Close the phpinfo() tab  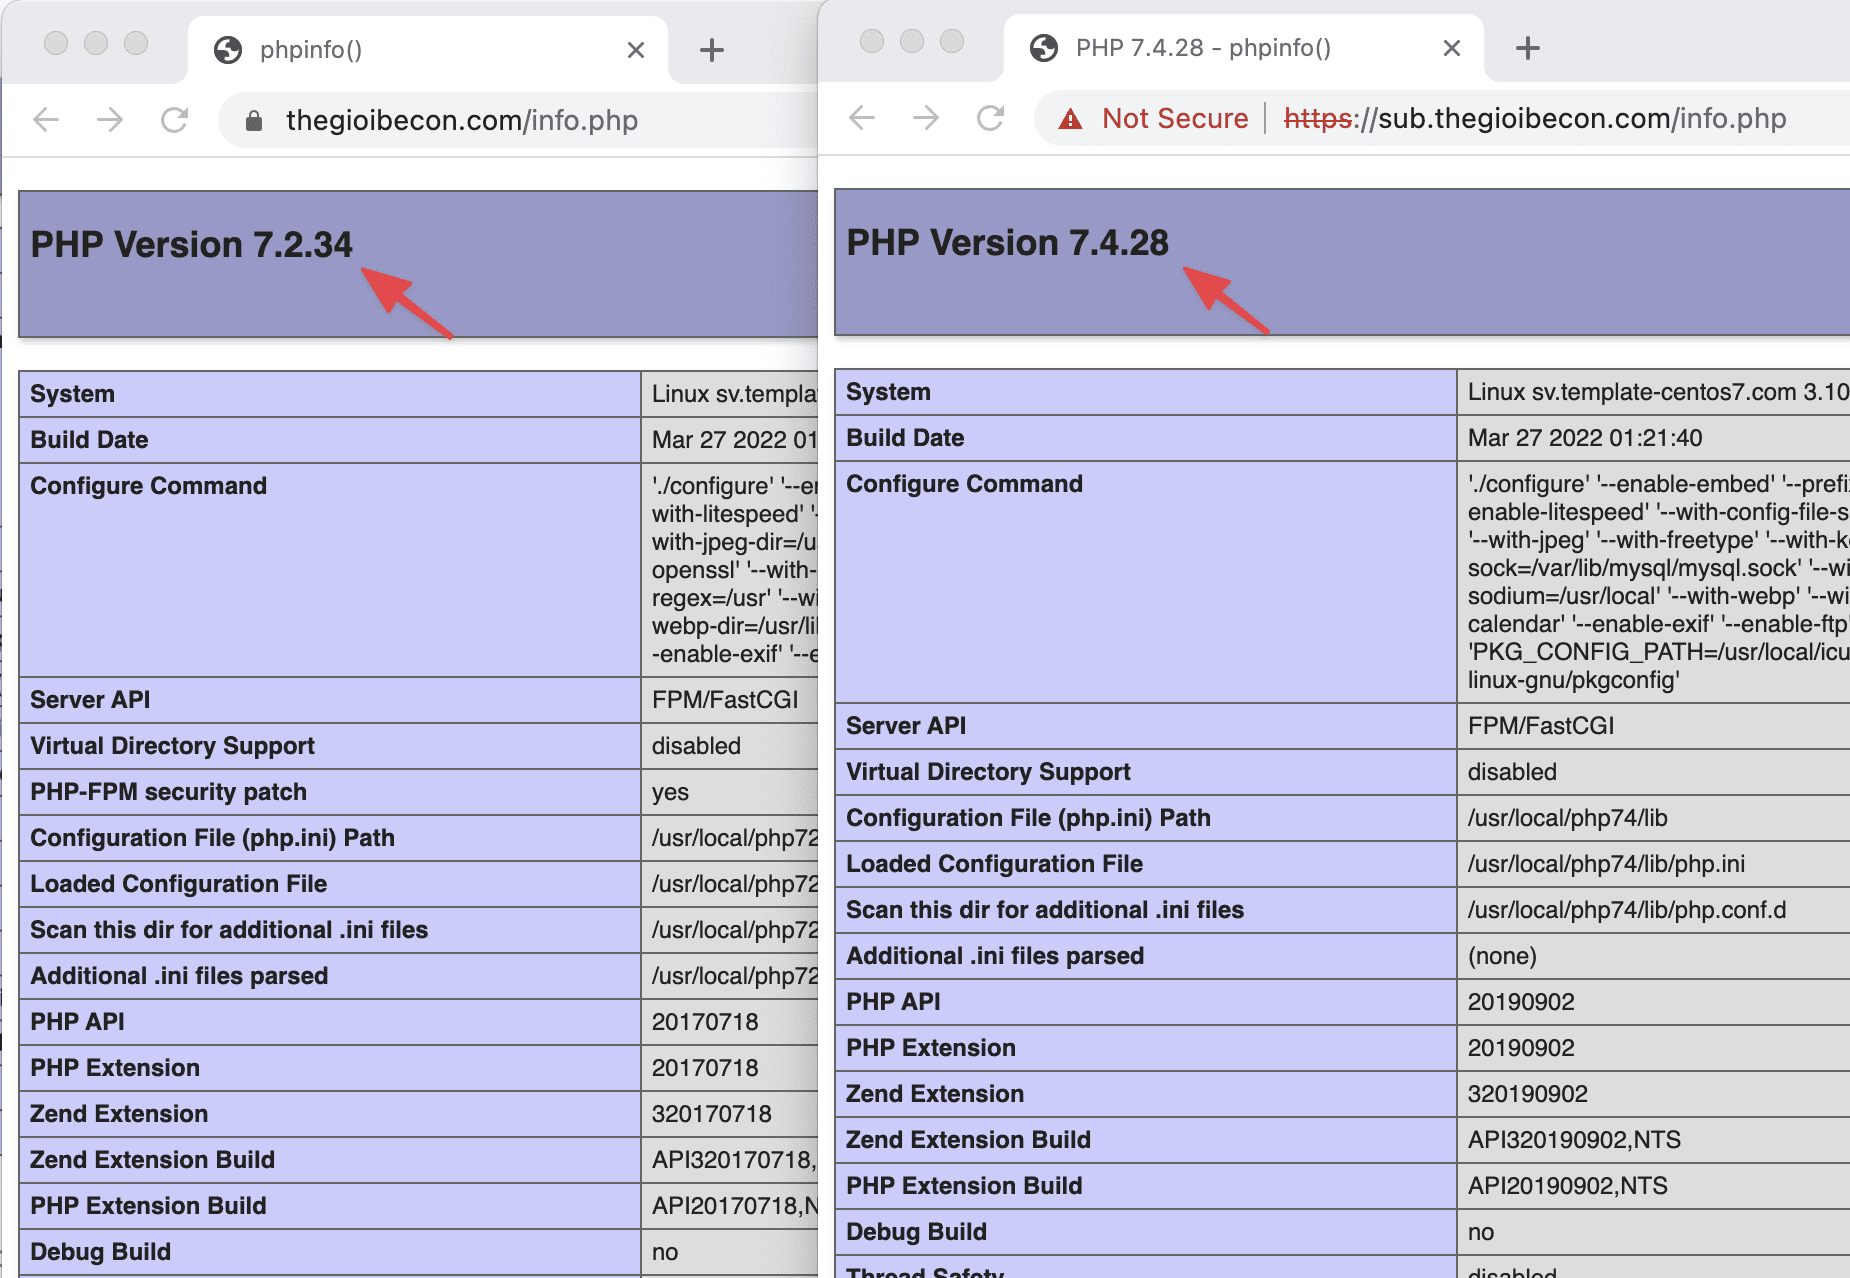(x=636, y=49)
